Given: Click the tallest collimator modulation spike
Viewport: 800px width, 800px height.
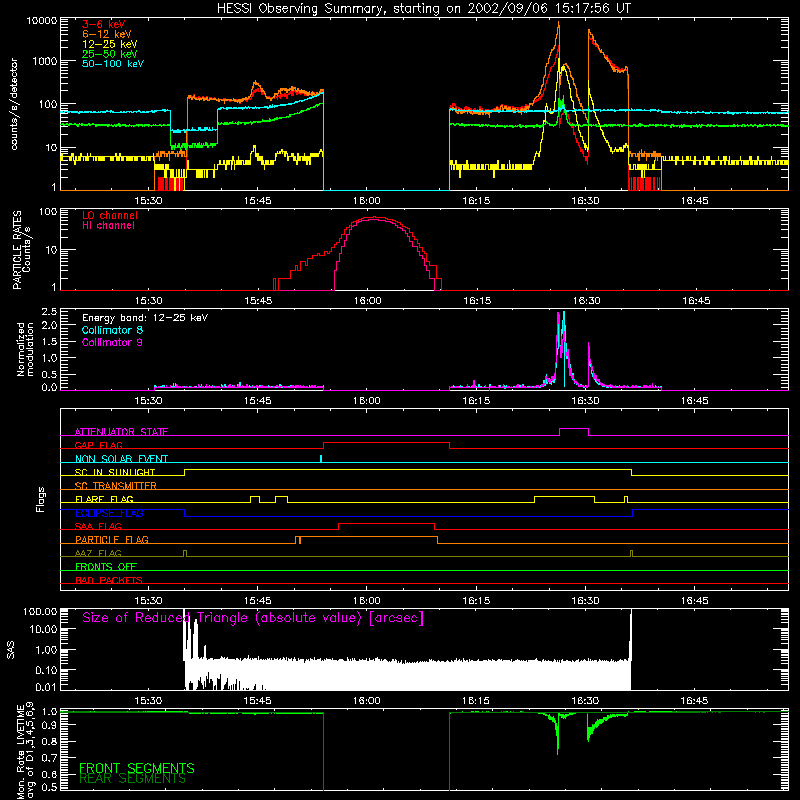Looking at the screenshot, I should (x=564, y=313).
